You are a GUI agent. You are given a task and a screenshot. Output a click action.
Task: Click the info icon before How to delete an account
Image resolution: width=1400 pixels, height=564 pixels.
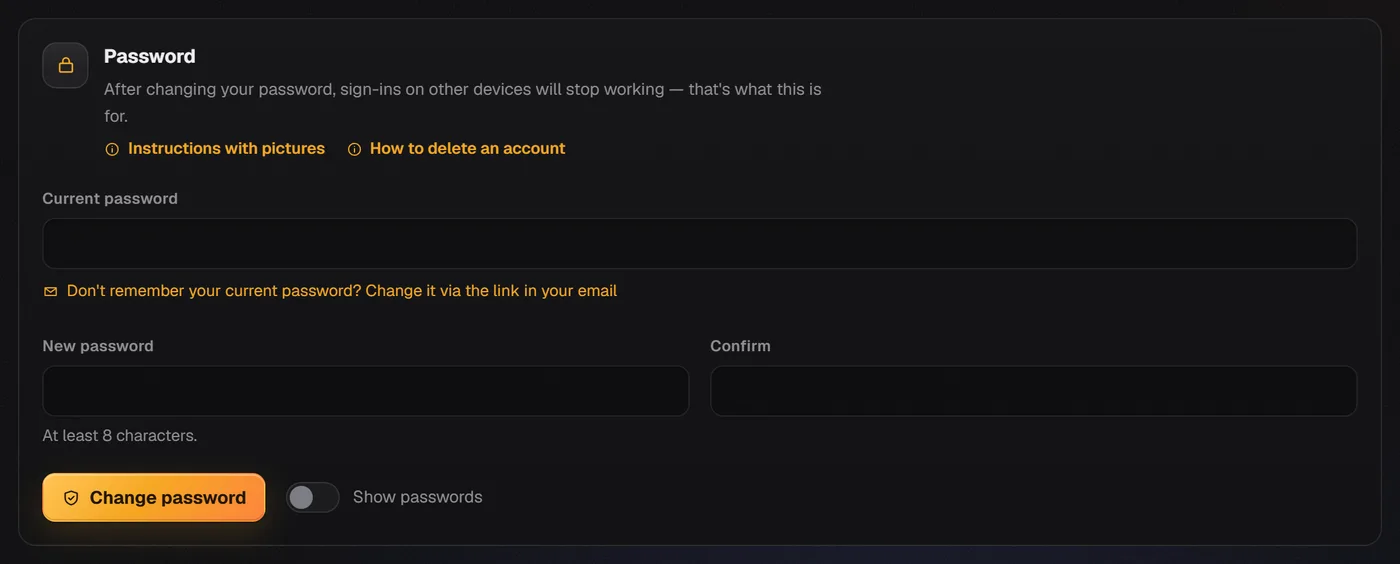[x=354, y=149]
